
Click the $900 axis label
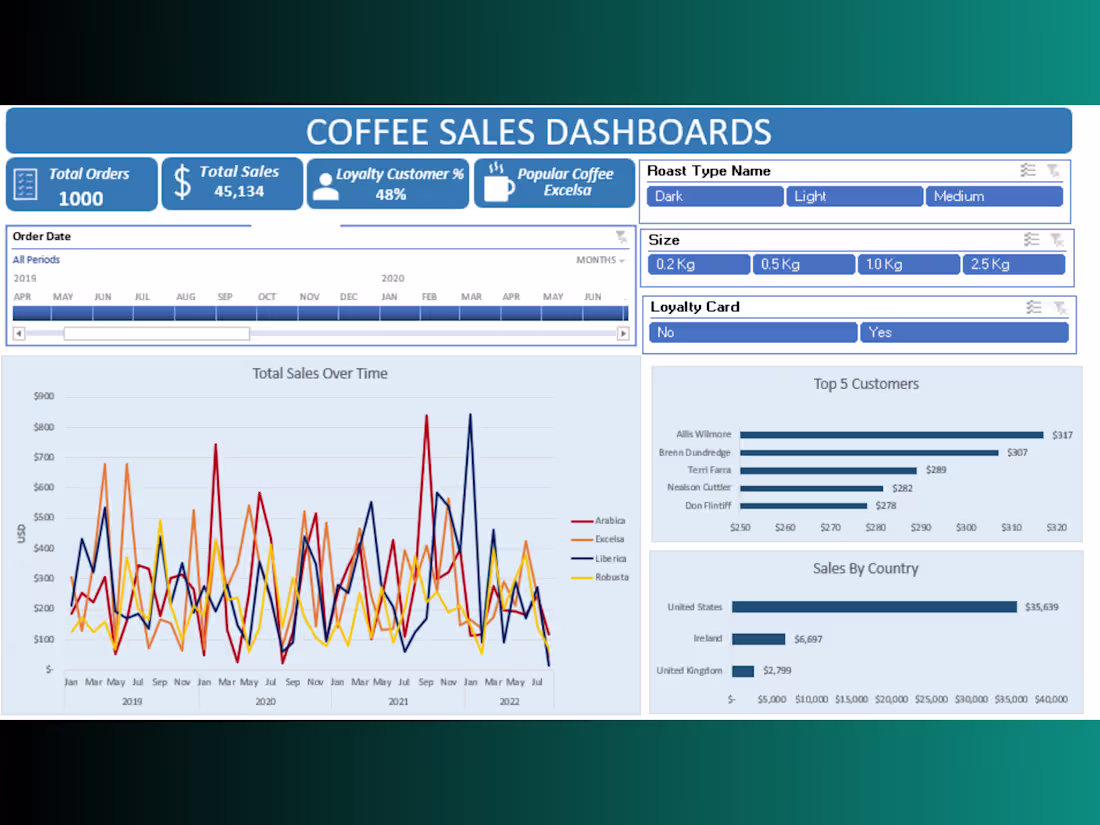[43, 396]
